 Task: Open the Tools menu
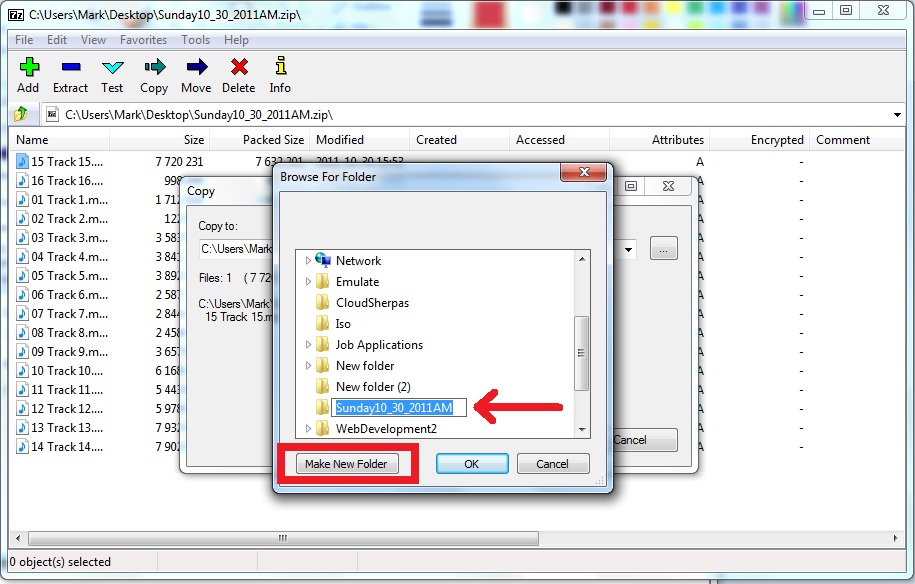(195, 40)
